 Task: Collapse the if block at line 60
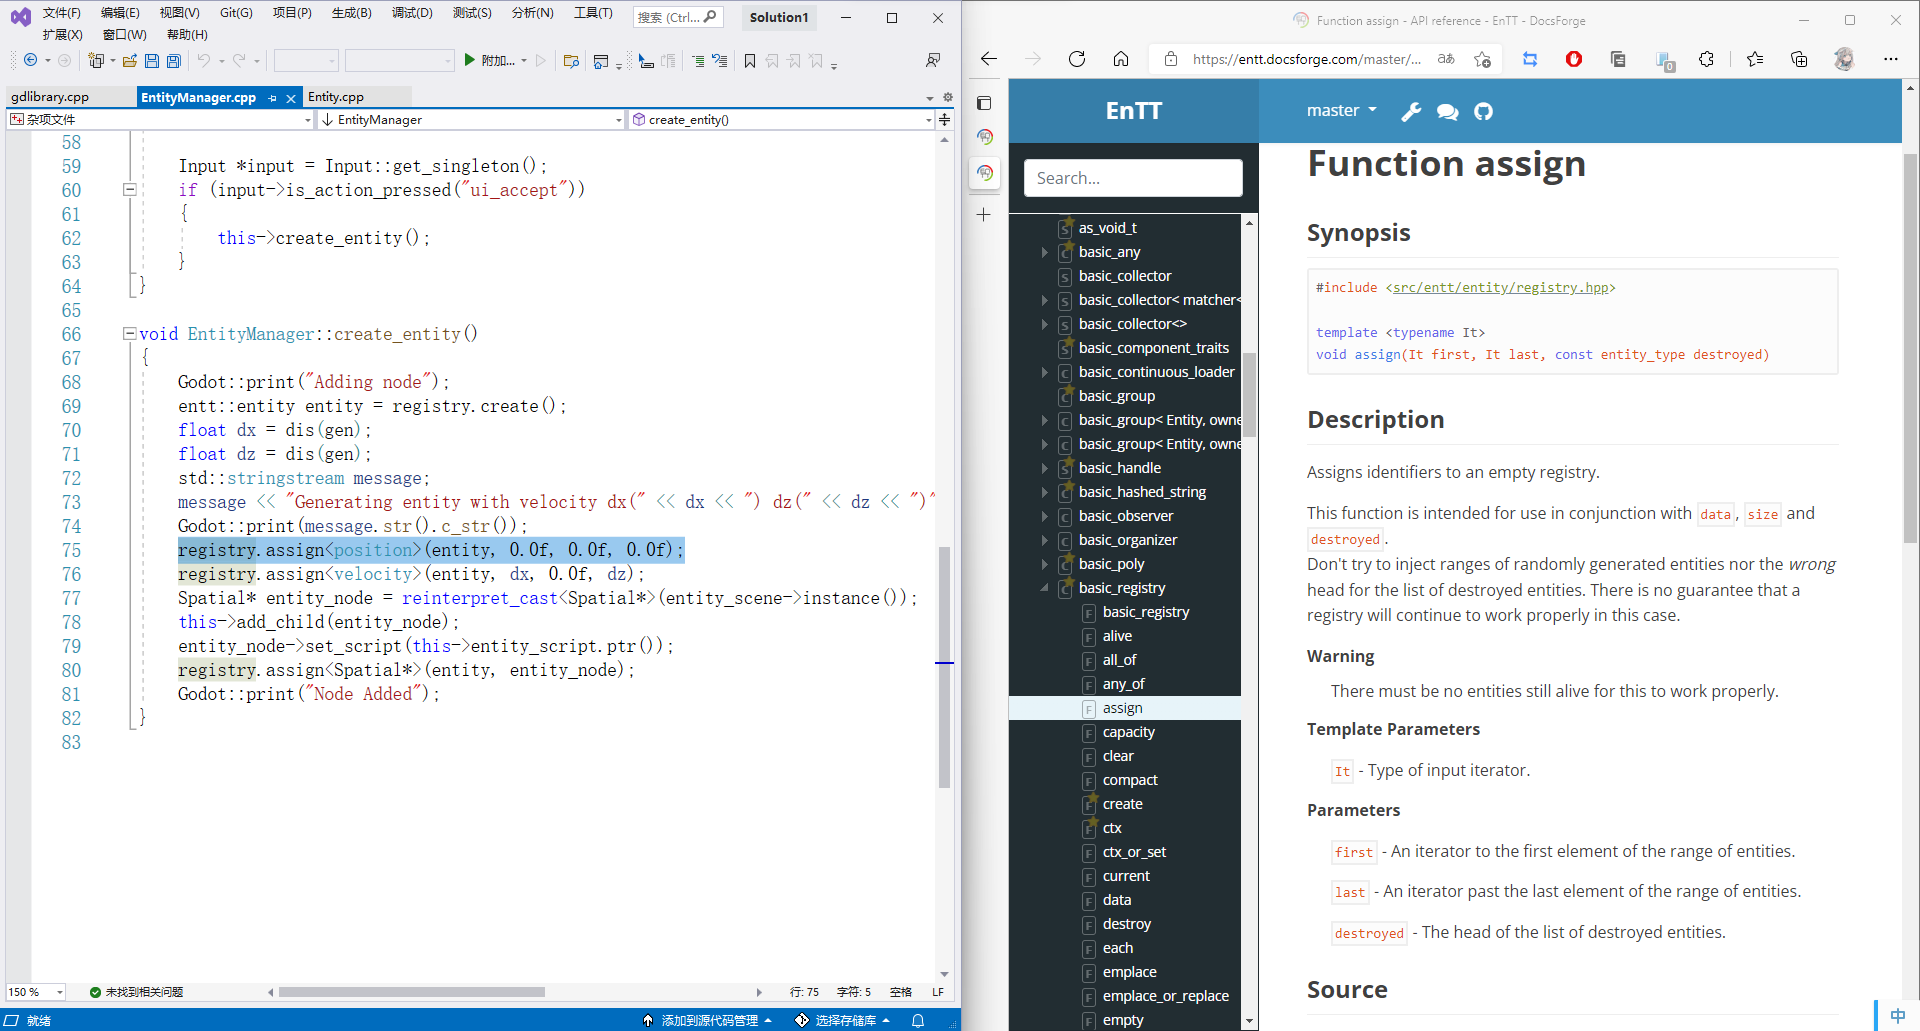click(129, 189)
